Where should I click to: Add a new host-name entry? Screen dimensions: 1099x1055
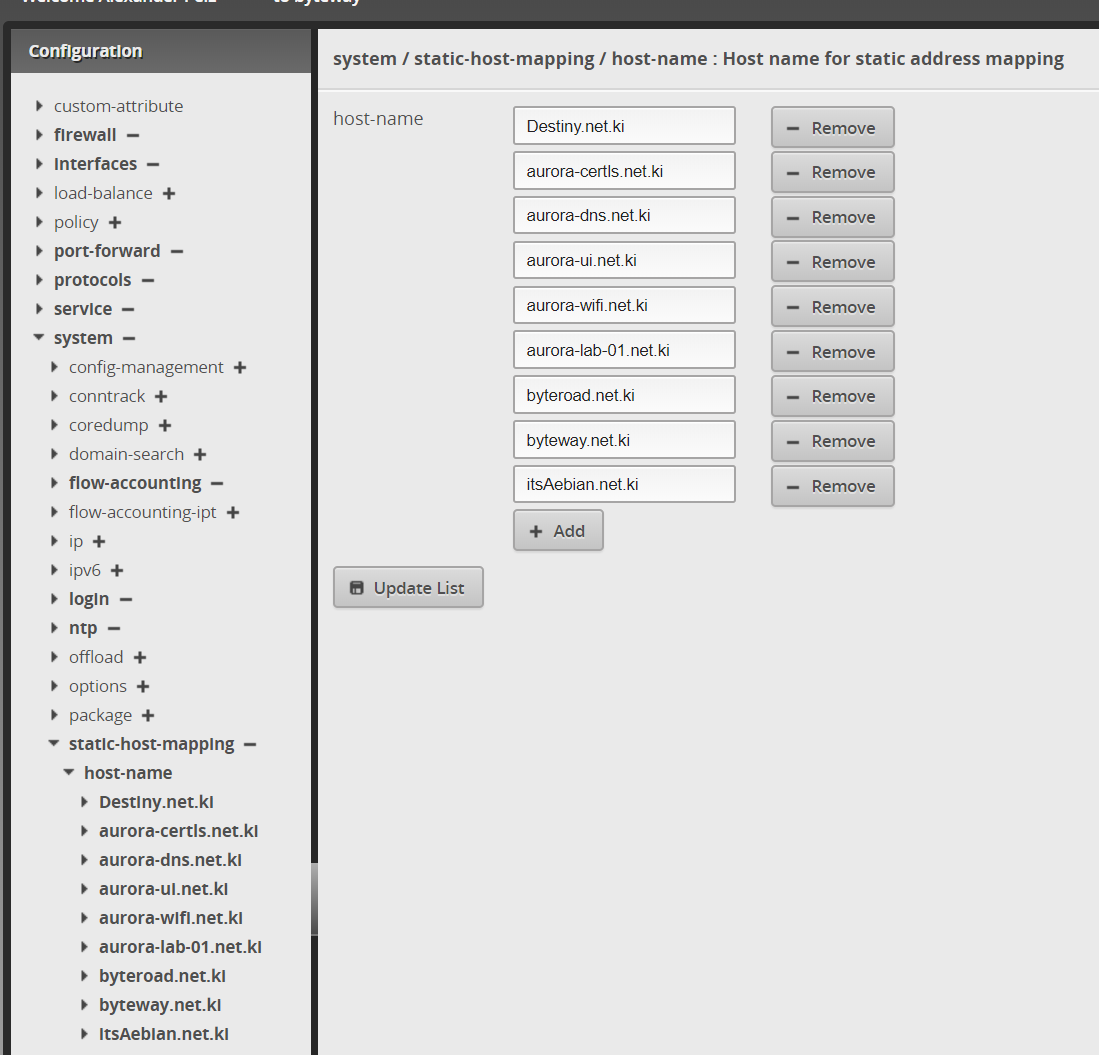point(558,531)
